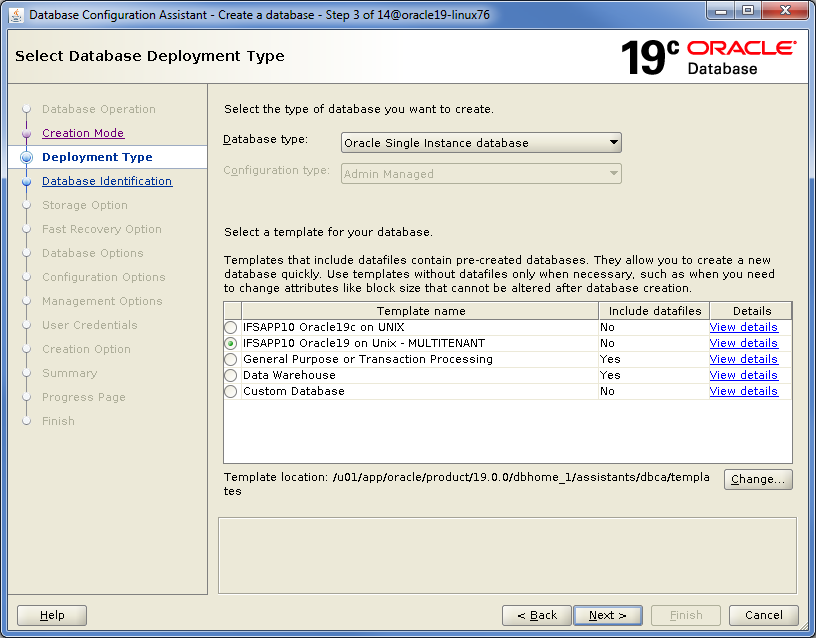
Task: Cancel the database configuration wizard
Action: click(763, 615)
